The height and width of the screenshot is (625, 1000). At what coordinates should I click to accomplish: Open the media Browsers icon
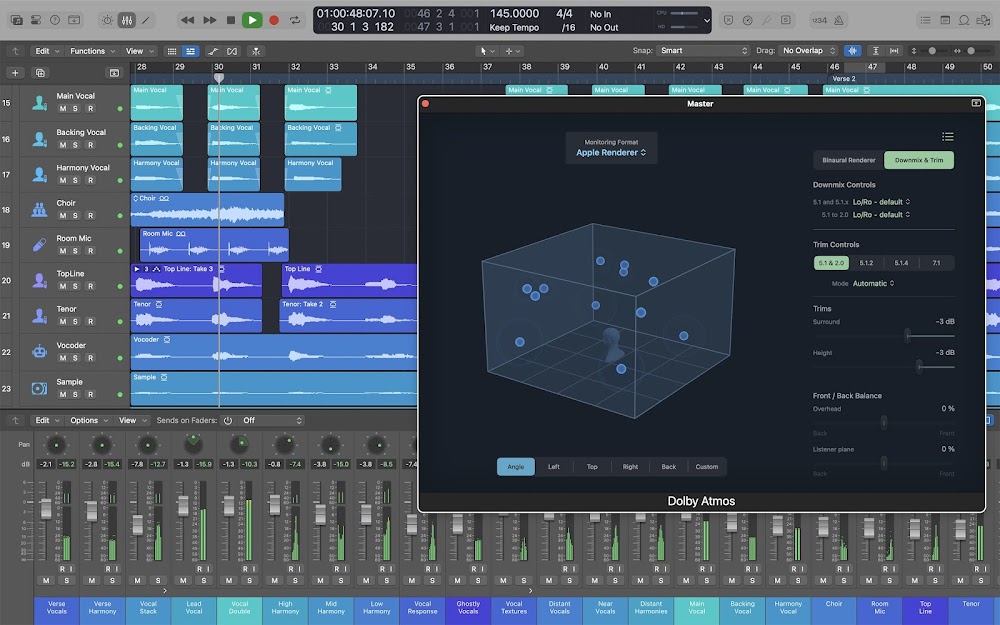(985, 20)
